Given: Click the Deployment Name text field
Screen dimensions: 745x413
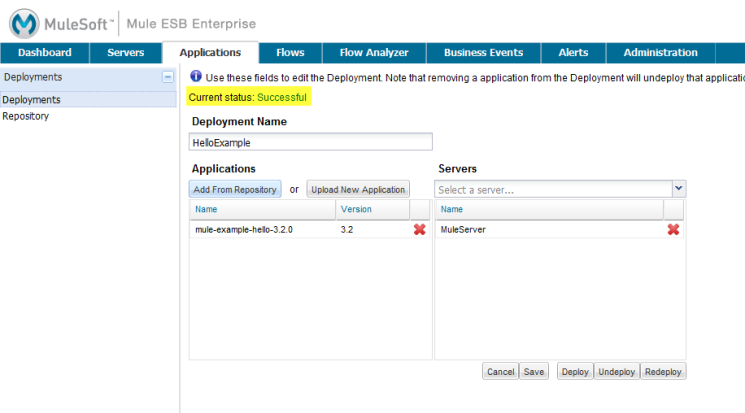Looking at the screenshot, I should [311, 142].
